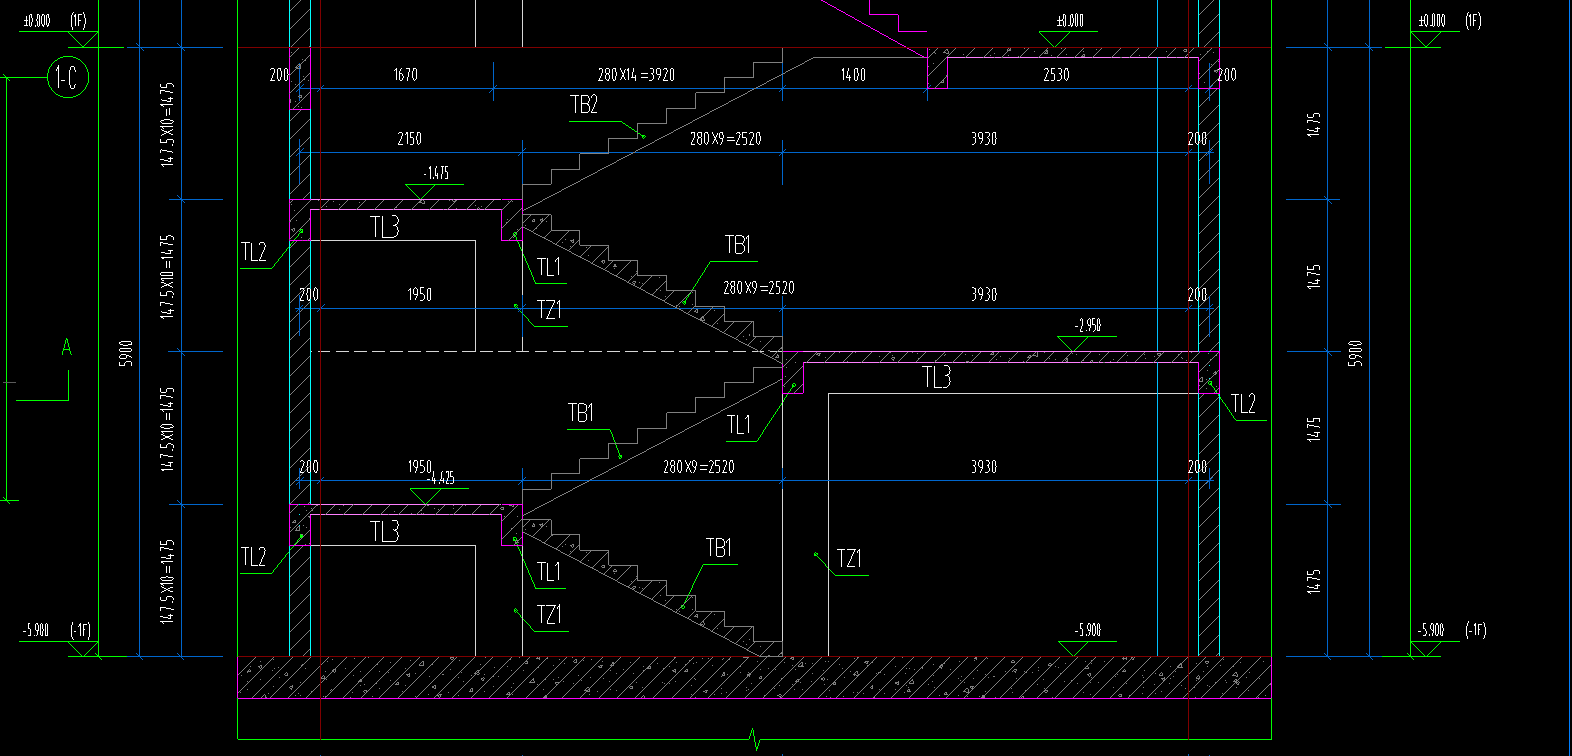Click the right '(-1F)' floor level label
The width and height of the screenshot is (1572, 756).
click(1475, 630)
